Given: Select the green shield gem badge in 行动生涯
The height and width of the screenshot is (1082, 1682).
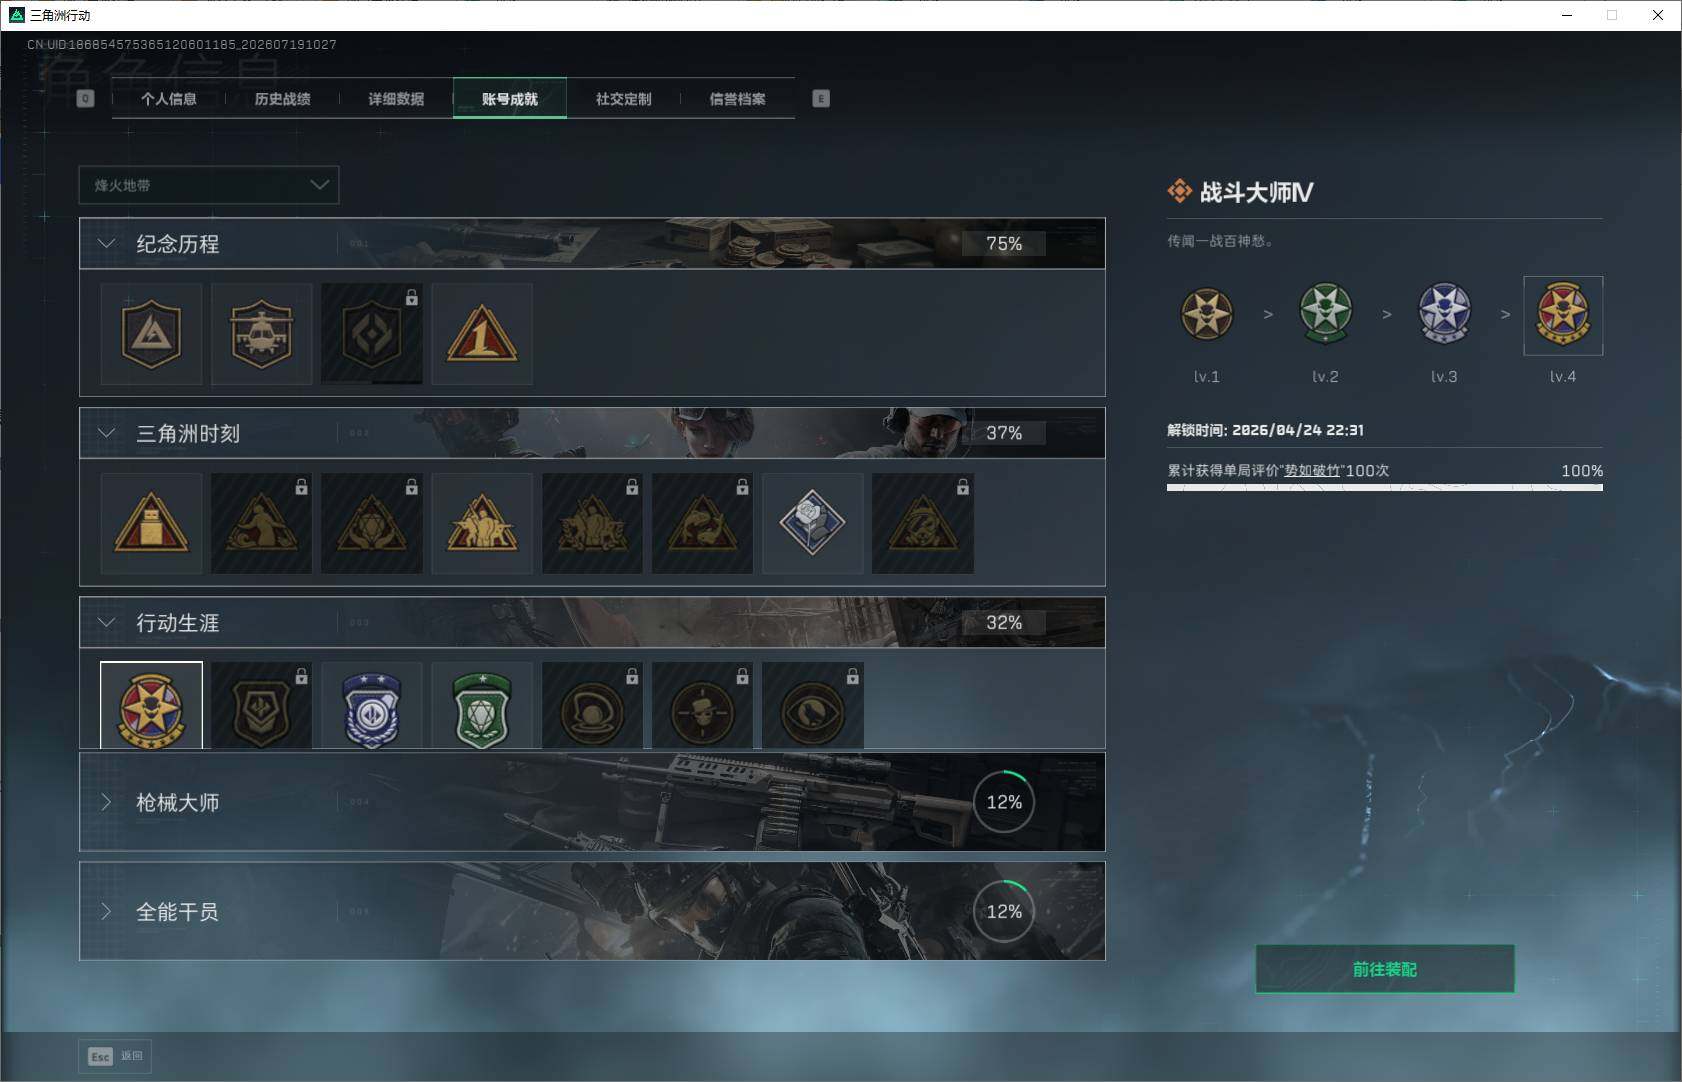Looking at the screenshot, I should click(x=482, y=706).
